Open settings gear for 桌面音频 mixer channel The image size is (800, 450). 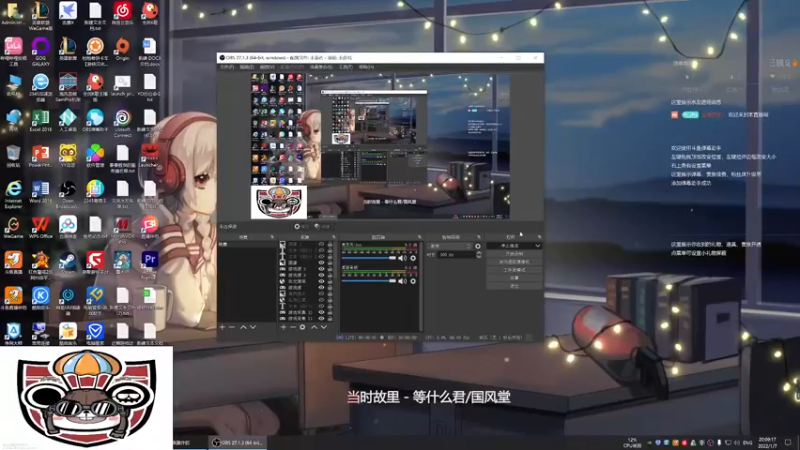(413, 281)
